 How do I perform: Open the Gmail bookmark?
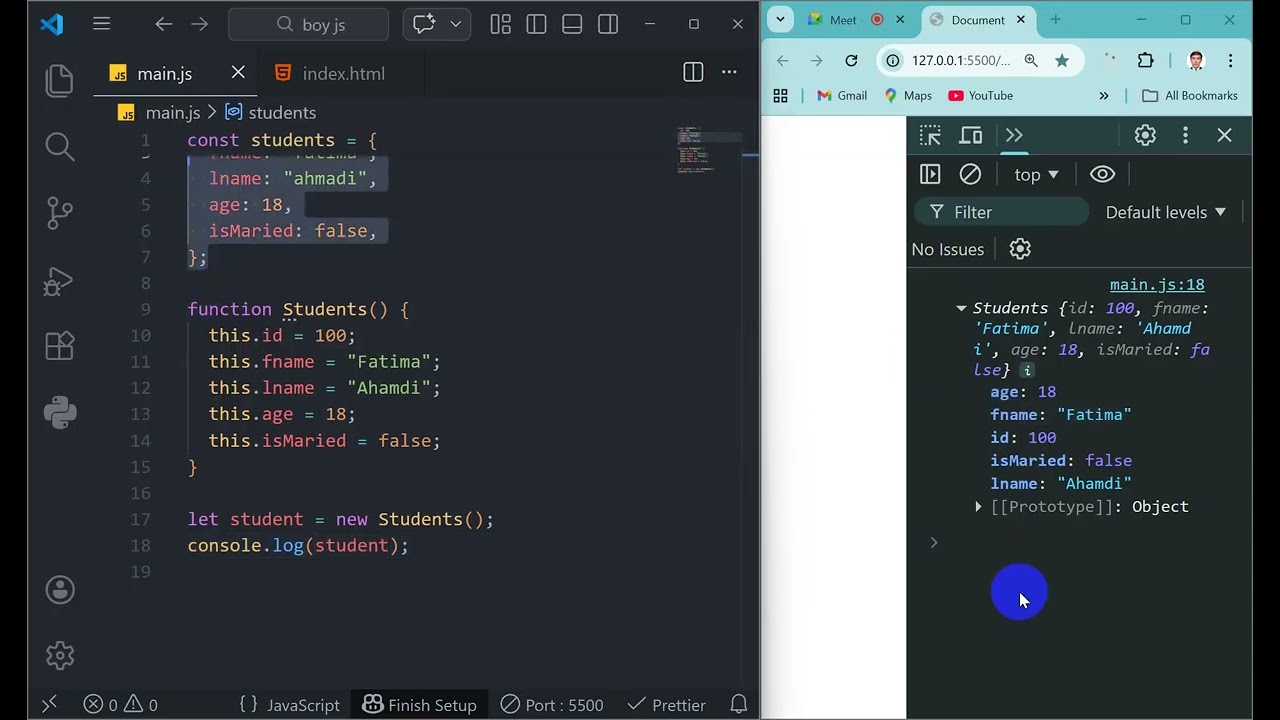click(x=842, y=96)
